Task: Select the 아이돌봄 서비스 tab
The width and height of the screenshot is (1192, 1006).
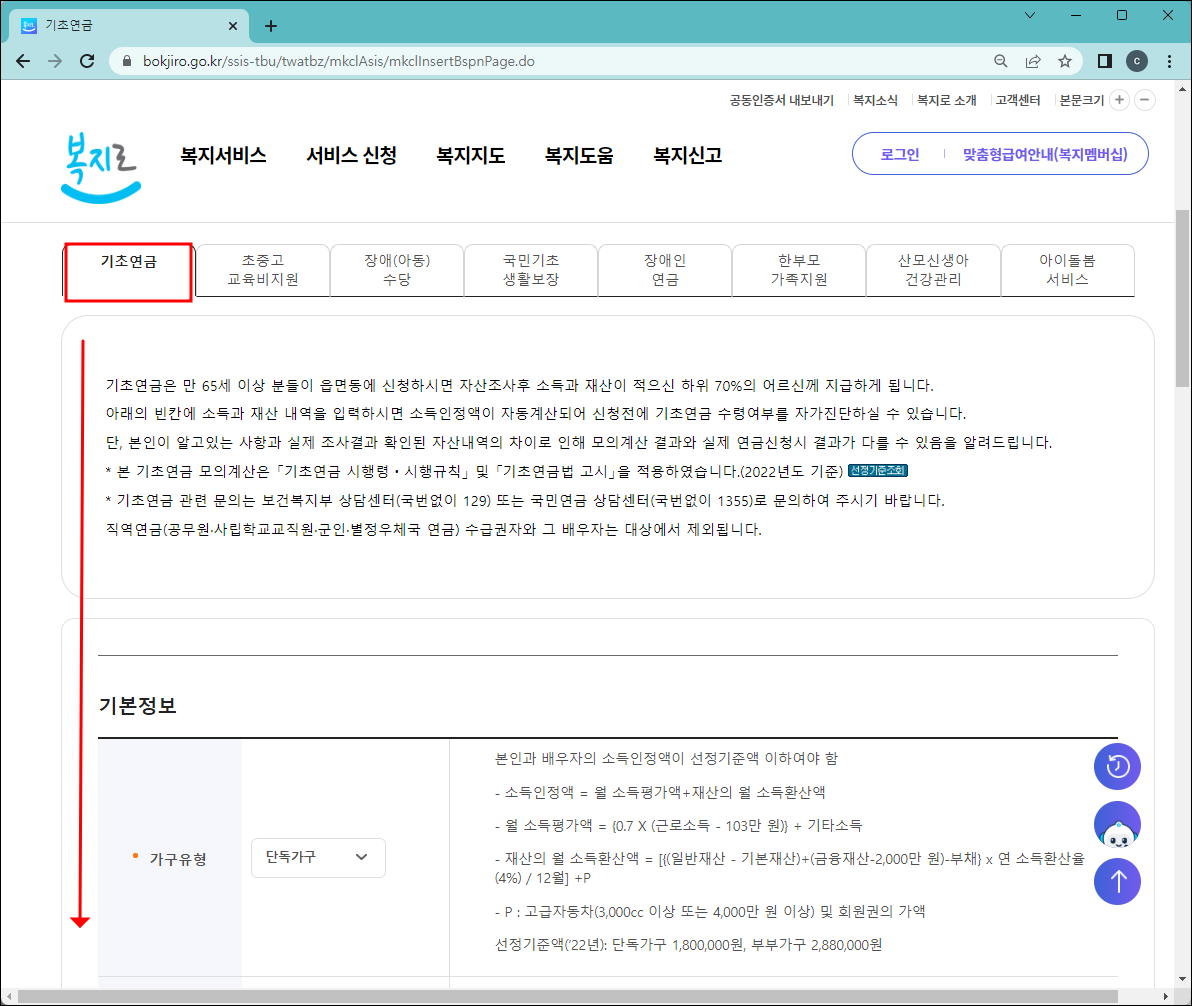Action: tap(1067, 270)
